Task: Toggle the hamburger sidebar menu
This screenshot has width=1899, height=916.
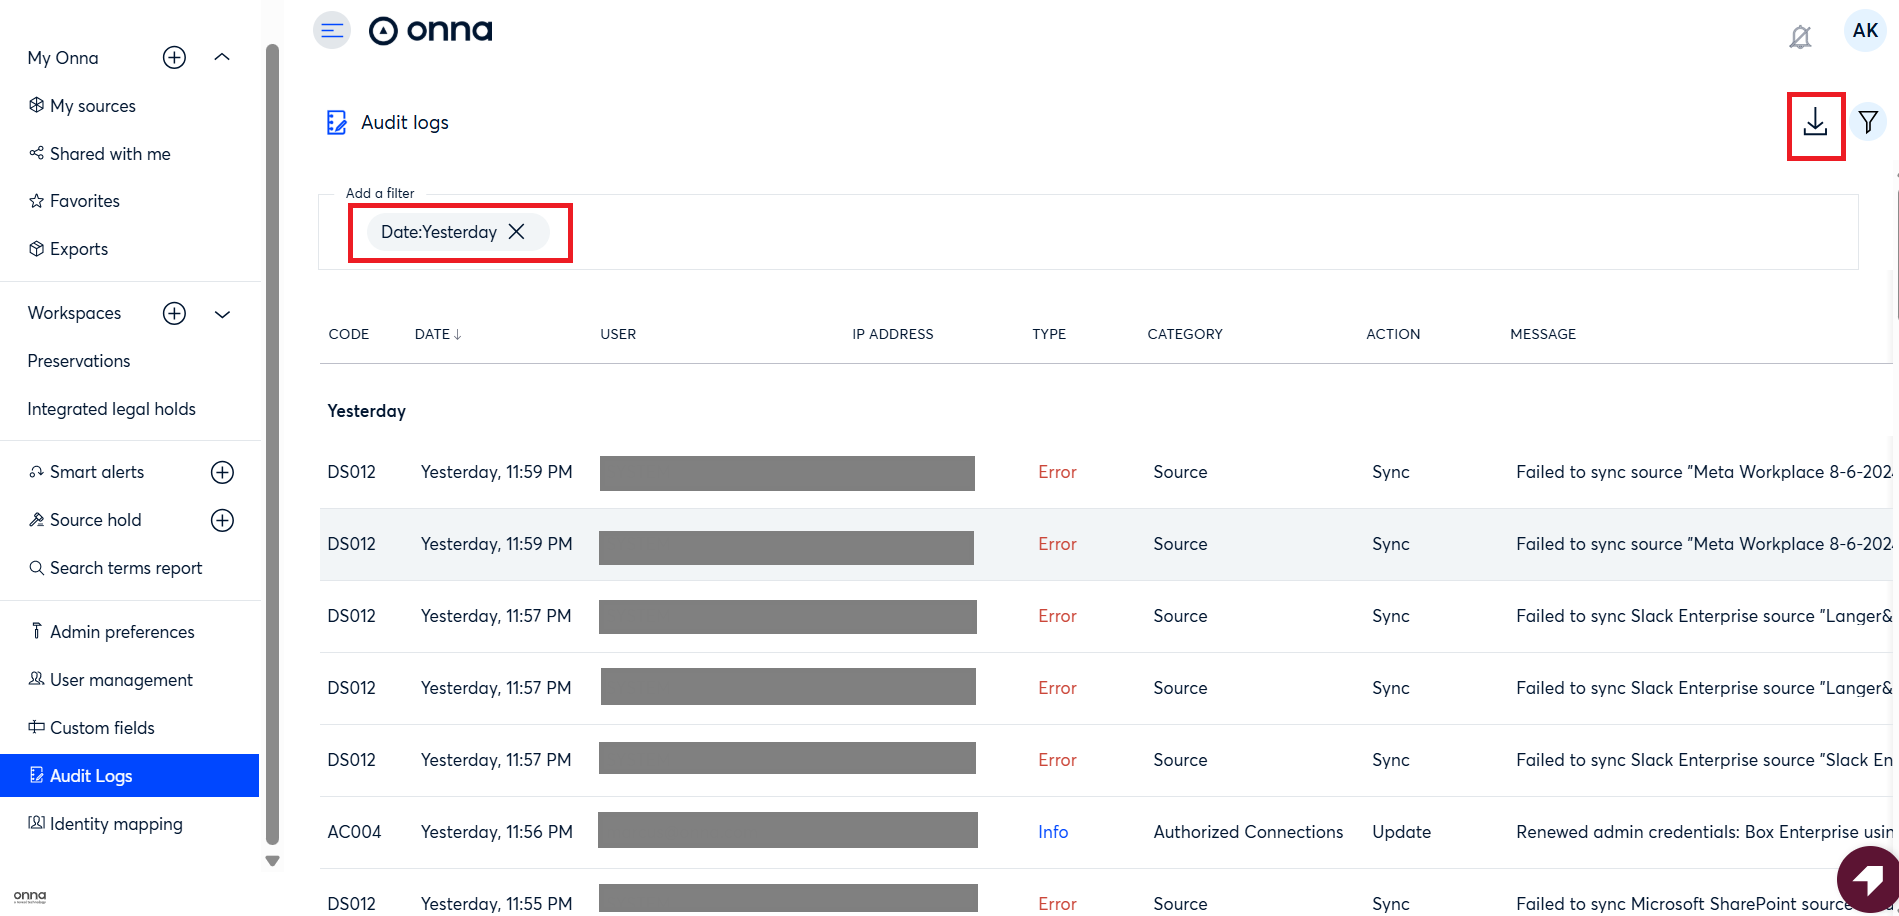Action: click(x=332, y=30)
